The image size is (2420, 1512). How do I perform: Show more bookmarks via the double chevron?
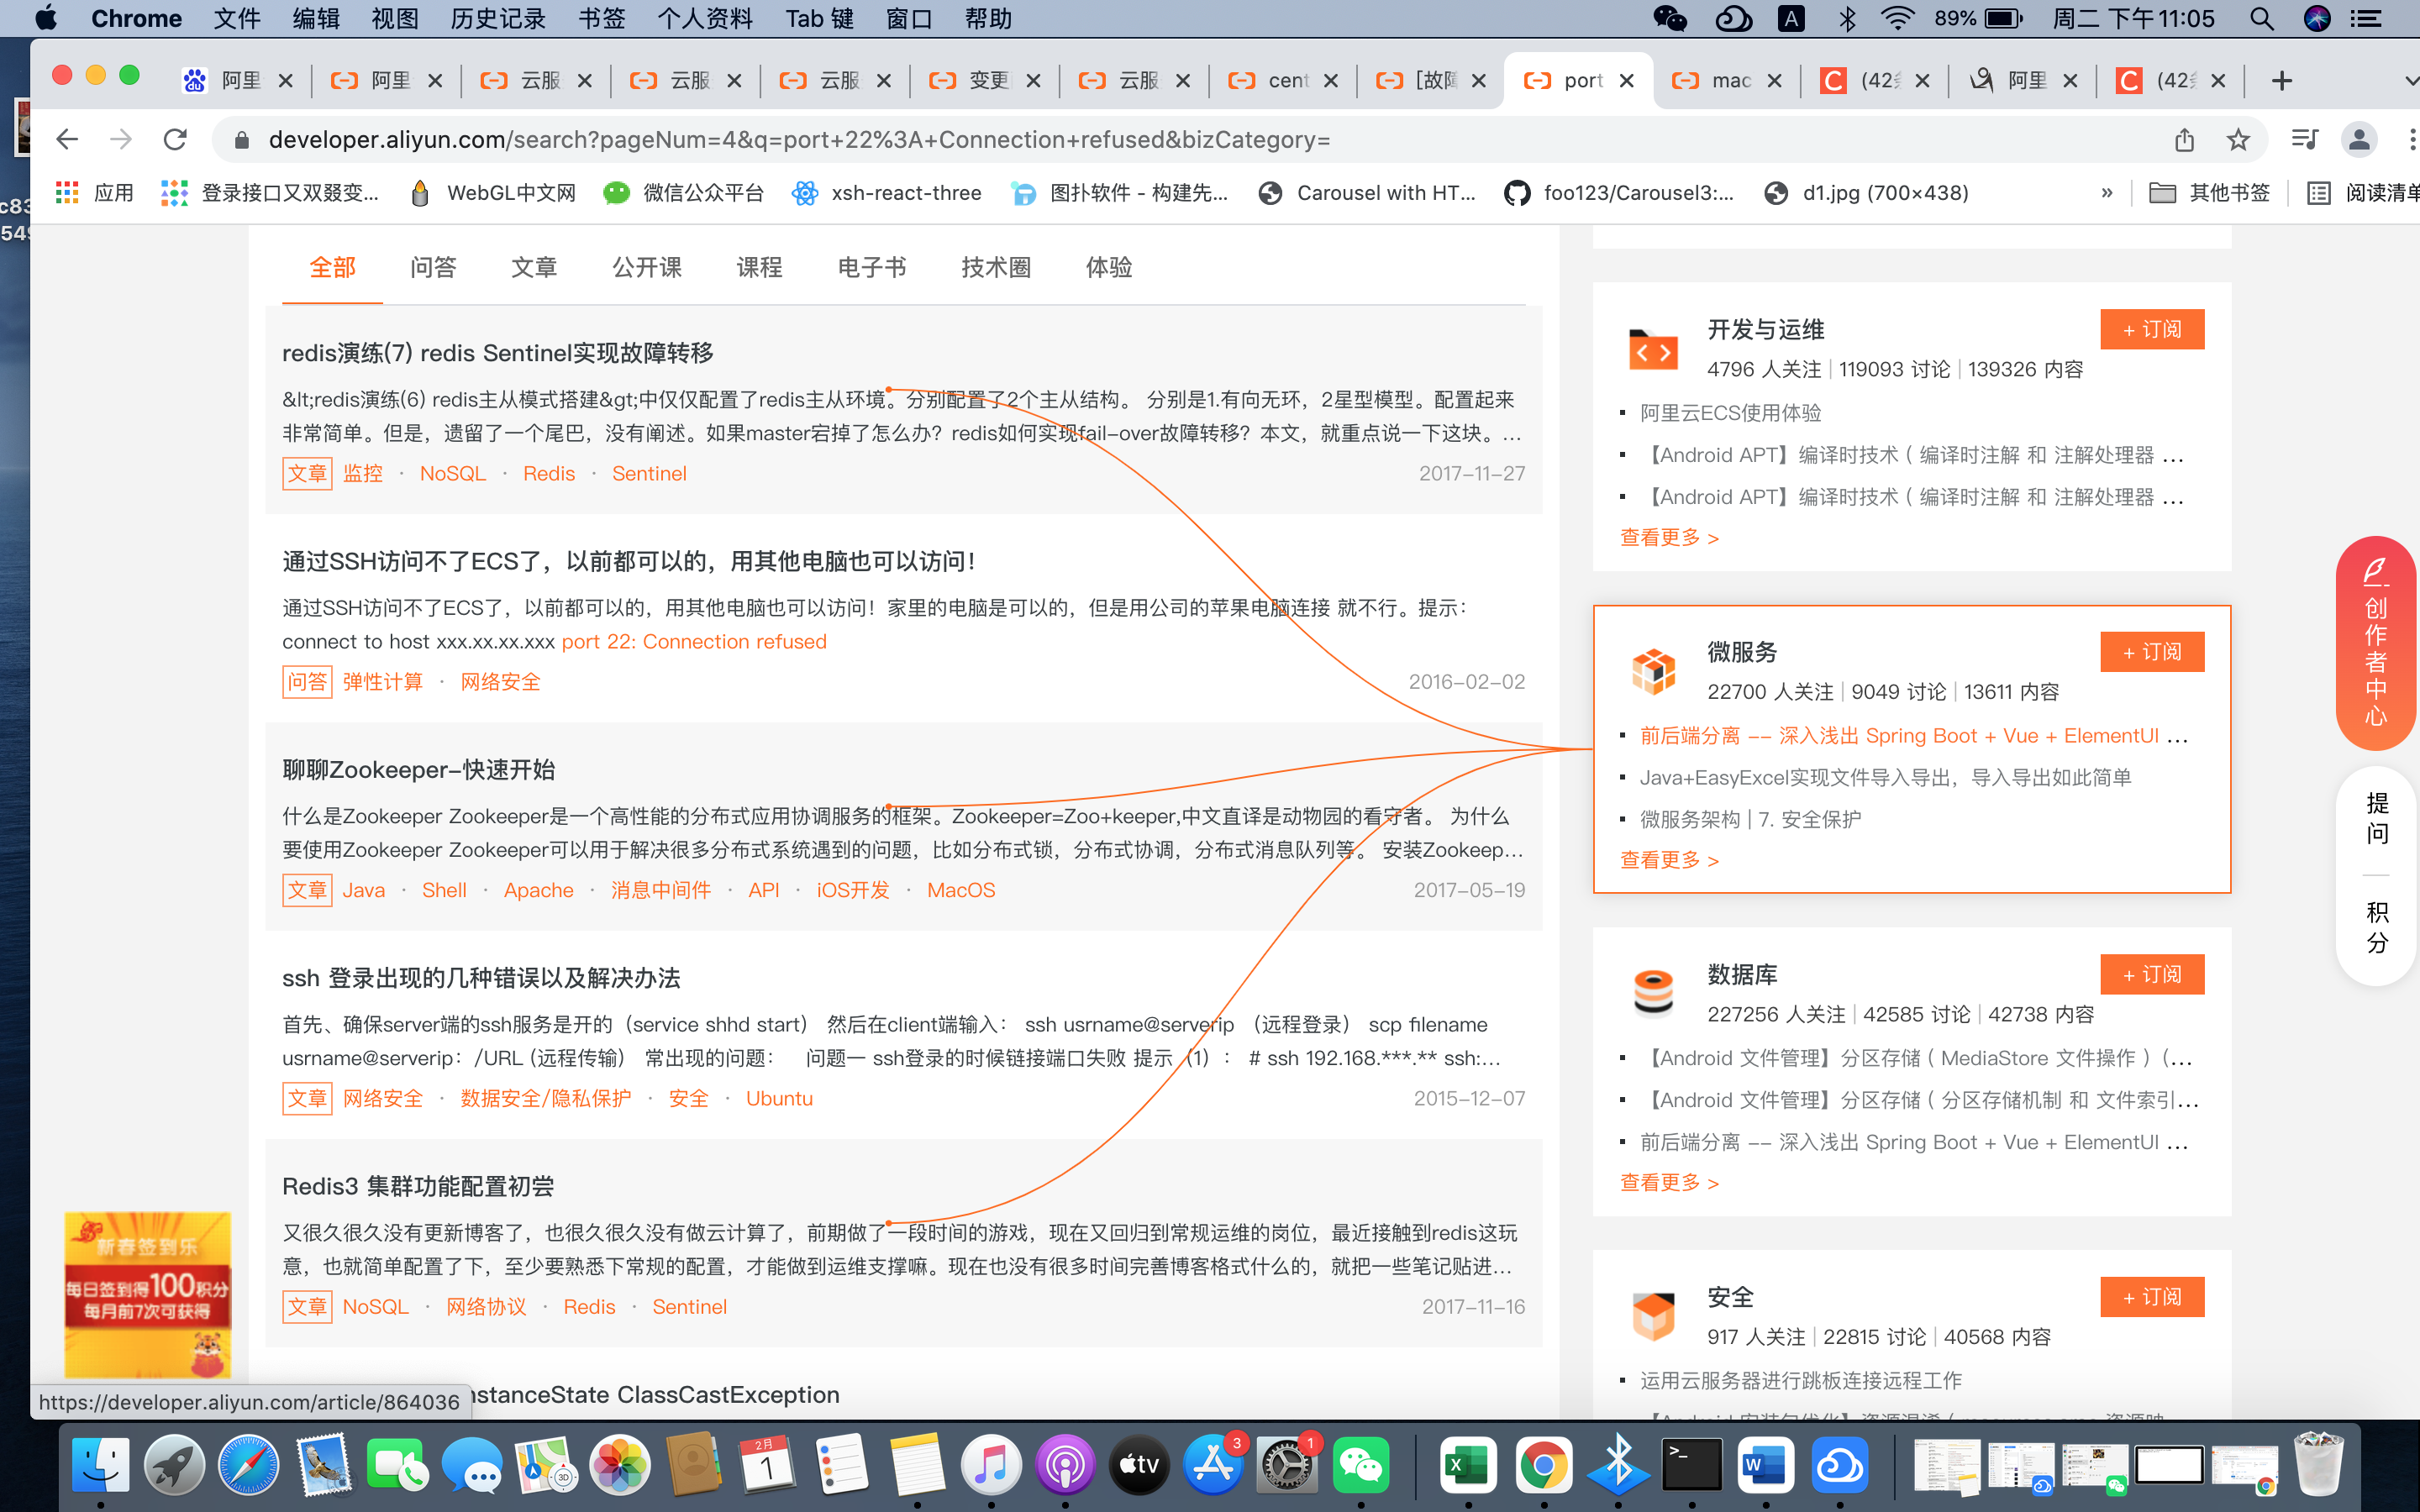tap(2107, 193)
